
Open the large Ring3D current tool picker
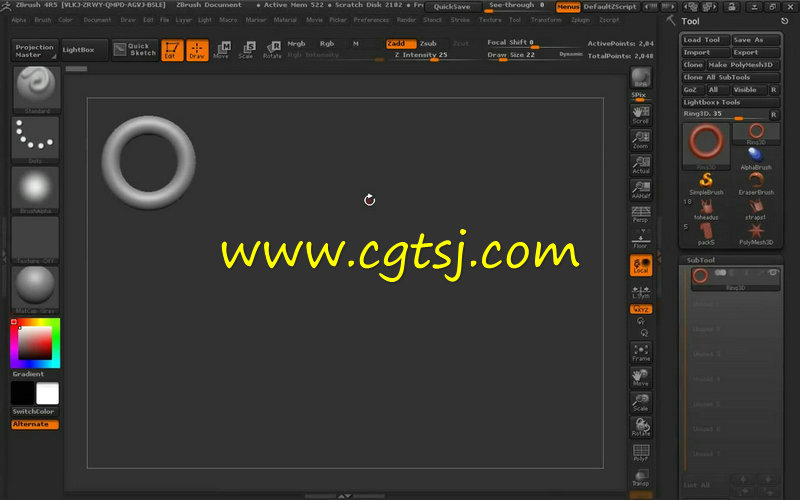point(706,145)
